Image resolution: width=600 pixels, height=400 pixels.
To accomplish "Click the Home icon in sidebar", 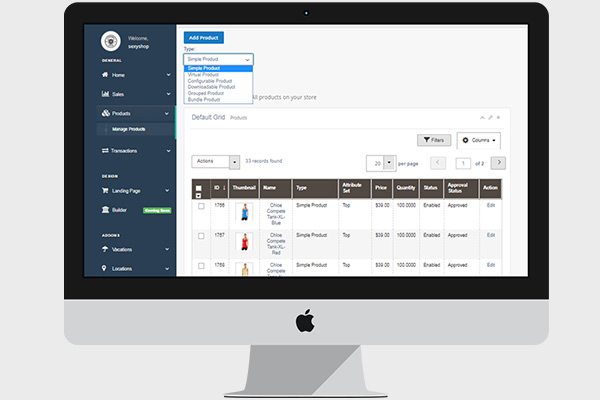I will pyautogui.click(x=106, y=75).
